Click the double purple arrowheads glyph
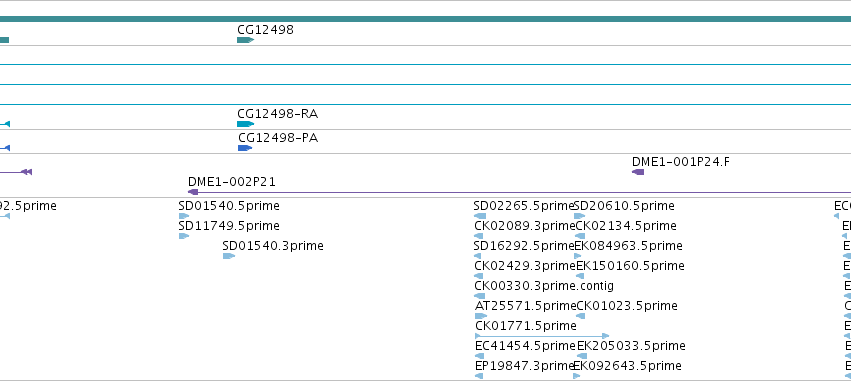The height and width of the screenshot is (381, 851). (27, 172)
